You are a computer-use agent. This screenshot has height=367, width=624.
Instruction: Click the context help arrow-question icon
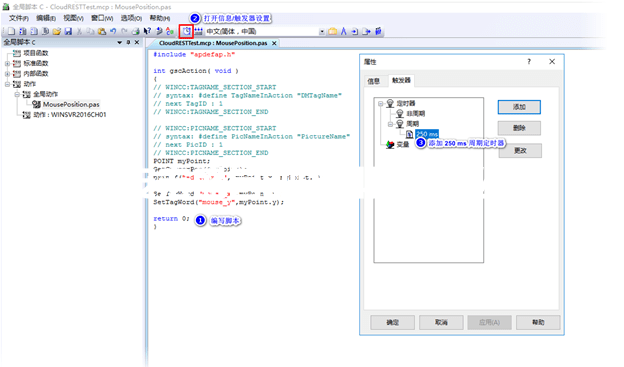[147, 31]
